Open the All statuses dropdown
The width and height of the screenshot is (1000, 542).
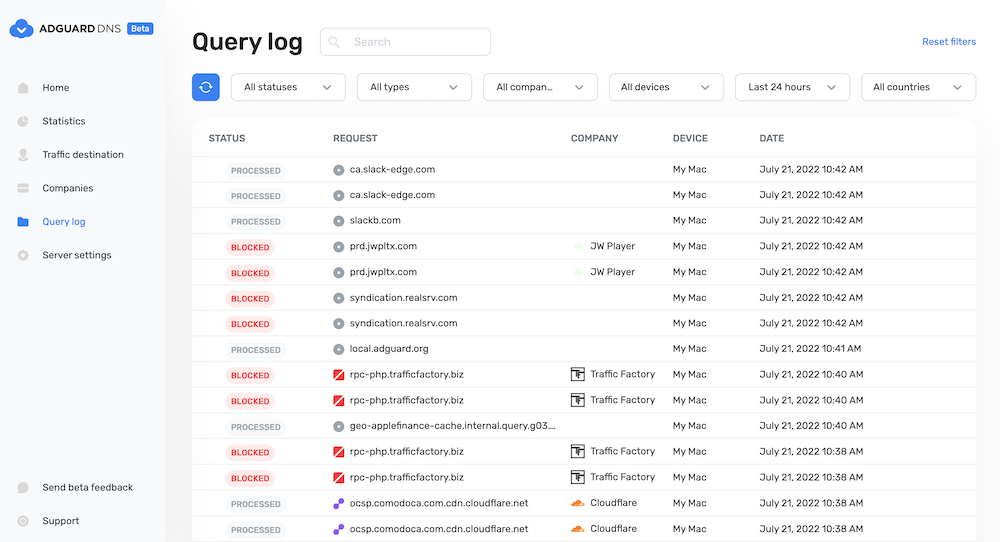[288, 87]
